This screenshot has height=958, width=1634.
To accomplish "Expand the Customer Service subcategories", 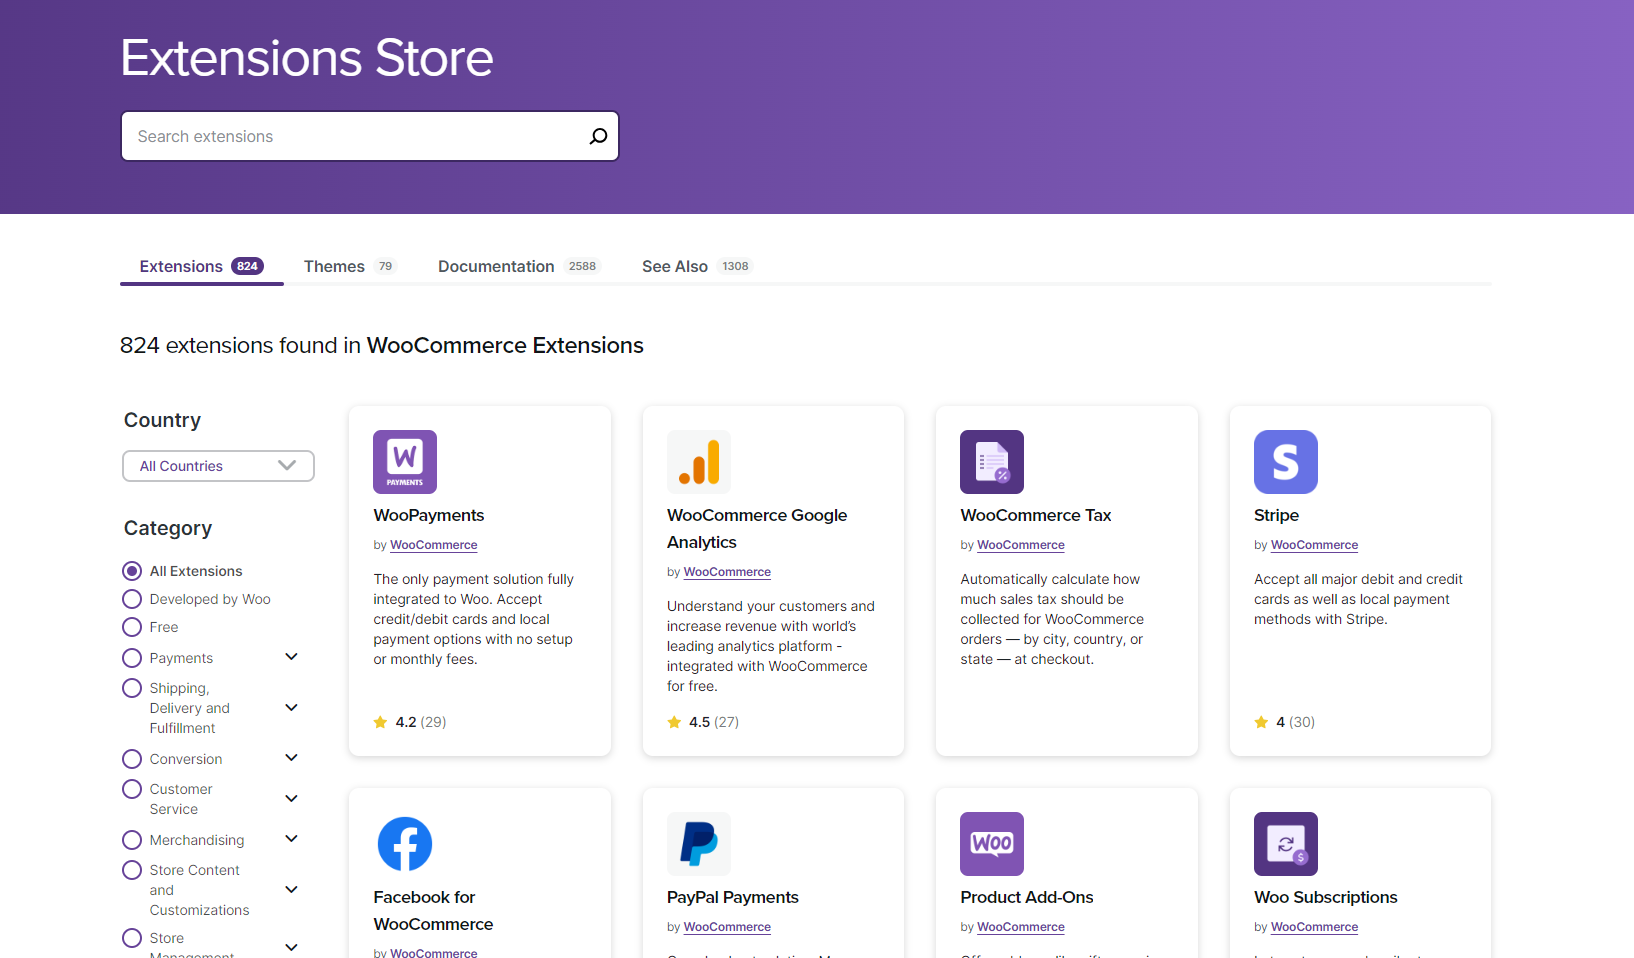I will pyautogui.click(x=292, y=799).
